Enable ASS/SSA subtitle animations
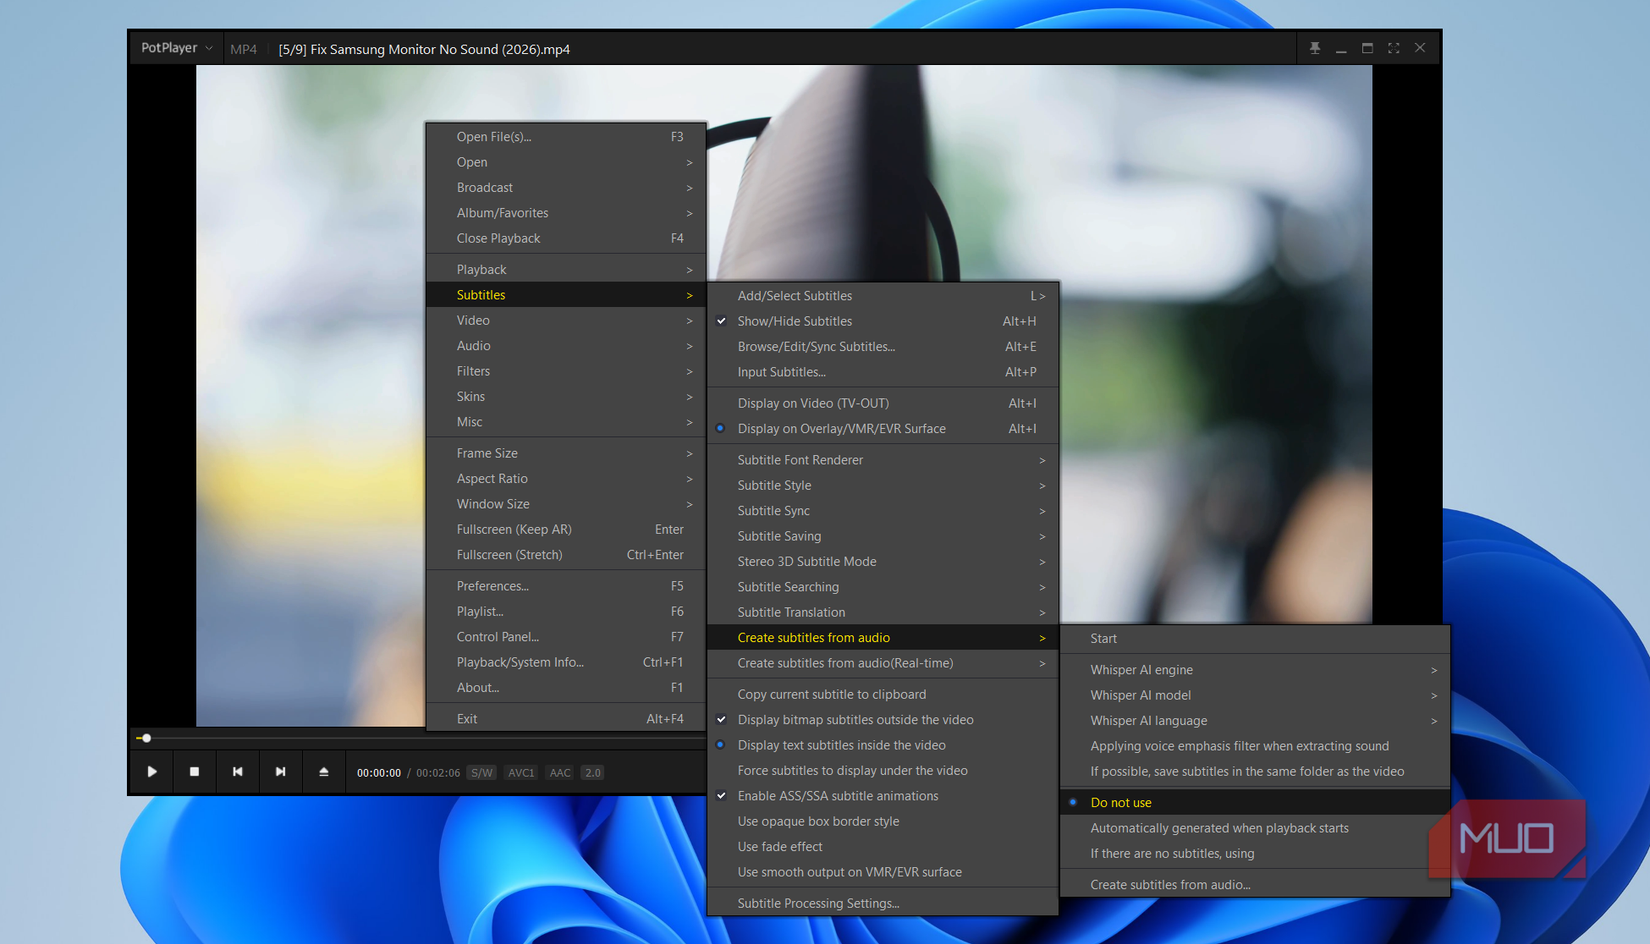1650x944 pixels. 838,795
